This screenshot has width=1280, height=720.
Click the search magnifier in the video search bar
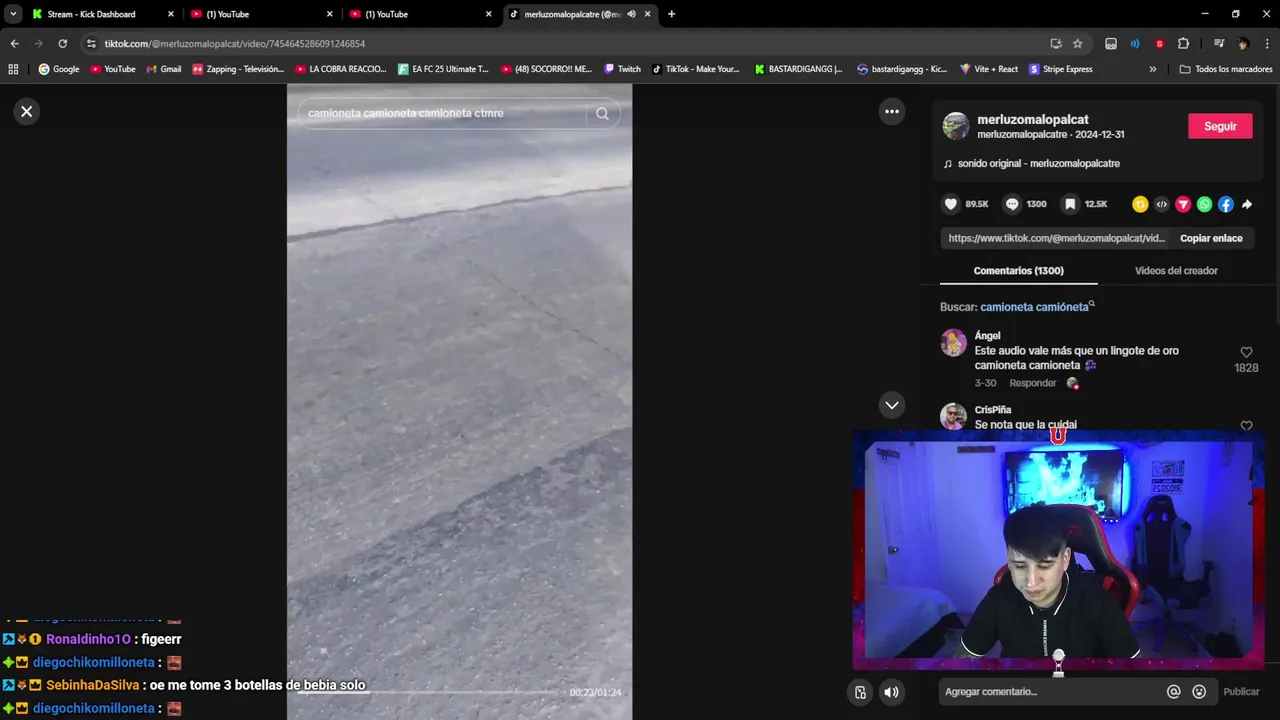coord(602,113)
